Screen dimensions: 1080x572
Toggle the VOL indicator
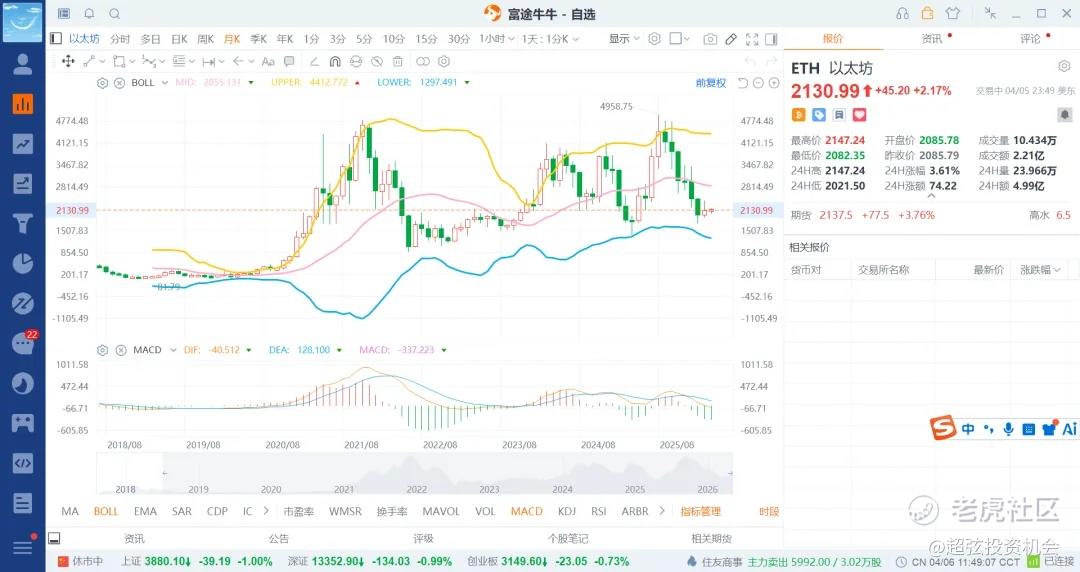[485, 511]
